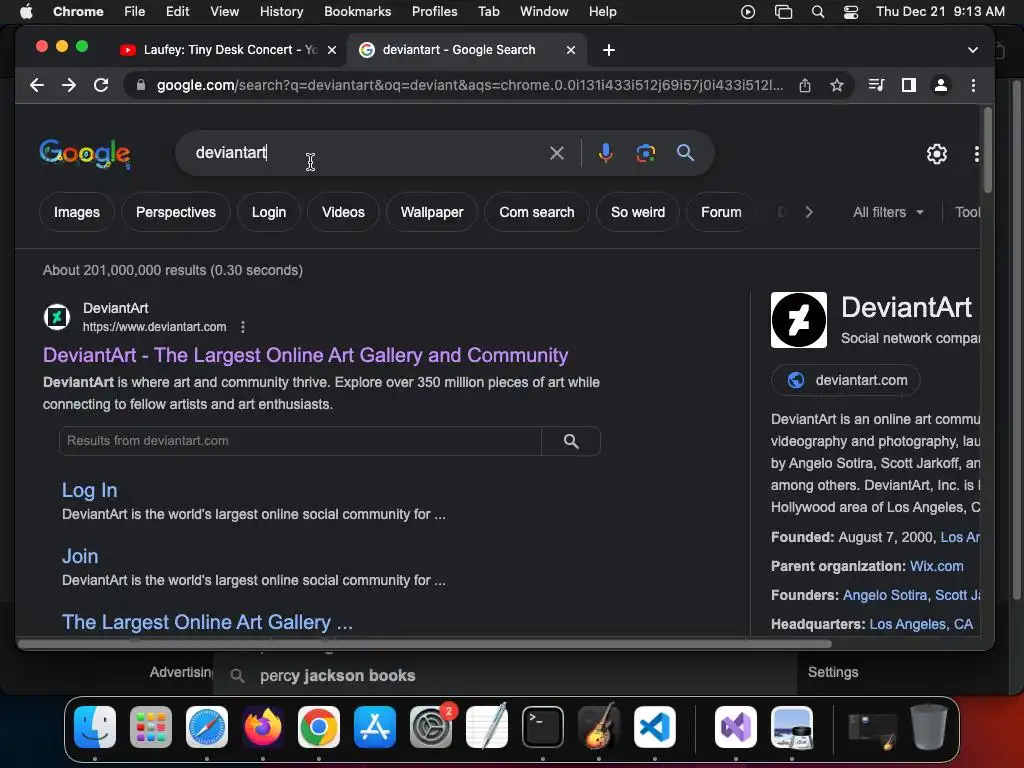This screenshot has width=1024, height=768.
Task: Select the Wallpaper filter chip
Action: (x=432, y=212)
